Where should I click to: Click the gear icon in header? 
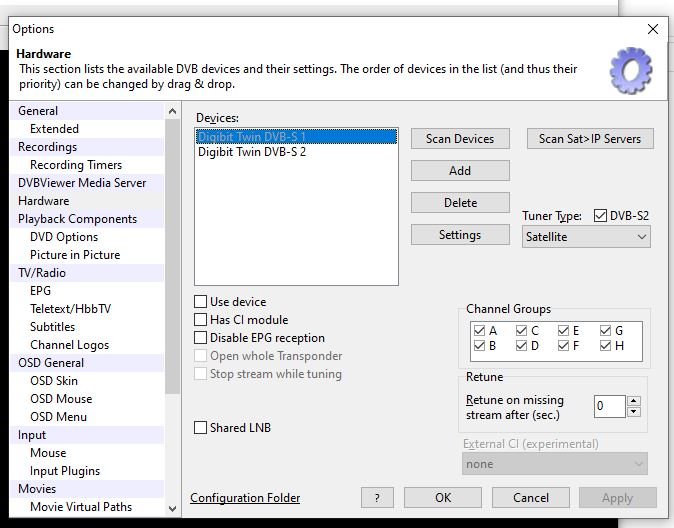[x=630, y=70]
